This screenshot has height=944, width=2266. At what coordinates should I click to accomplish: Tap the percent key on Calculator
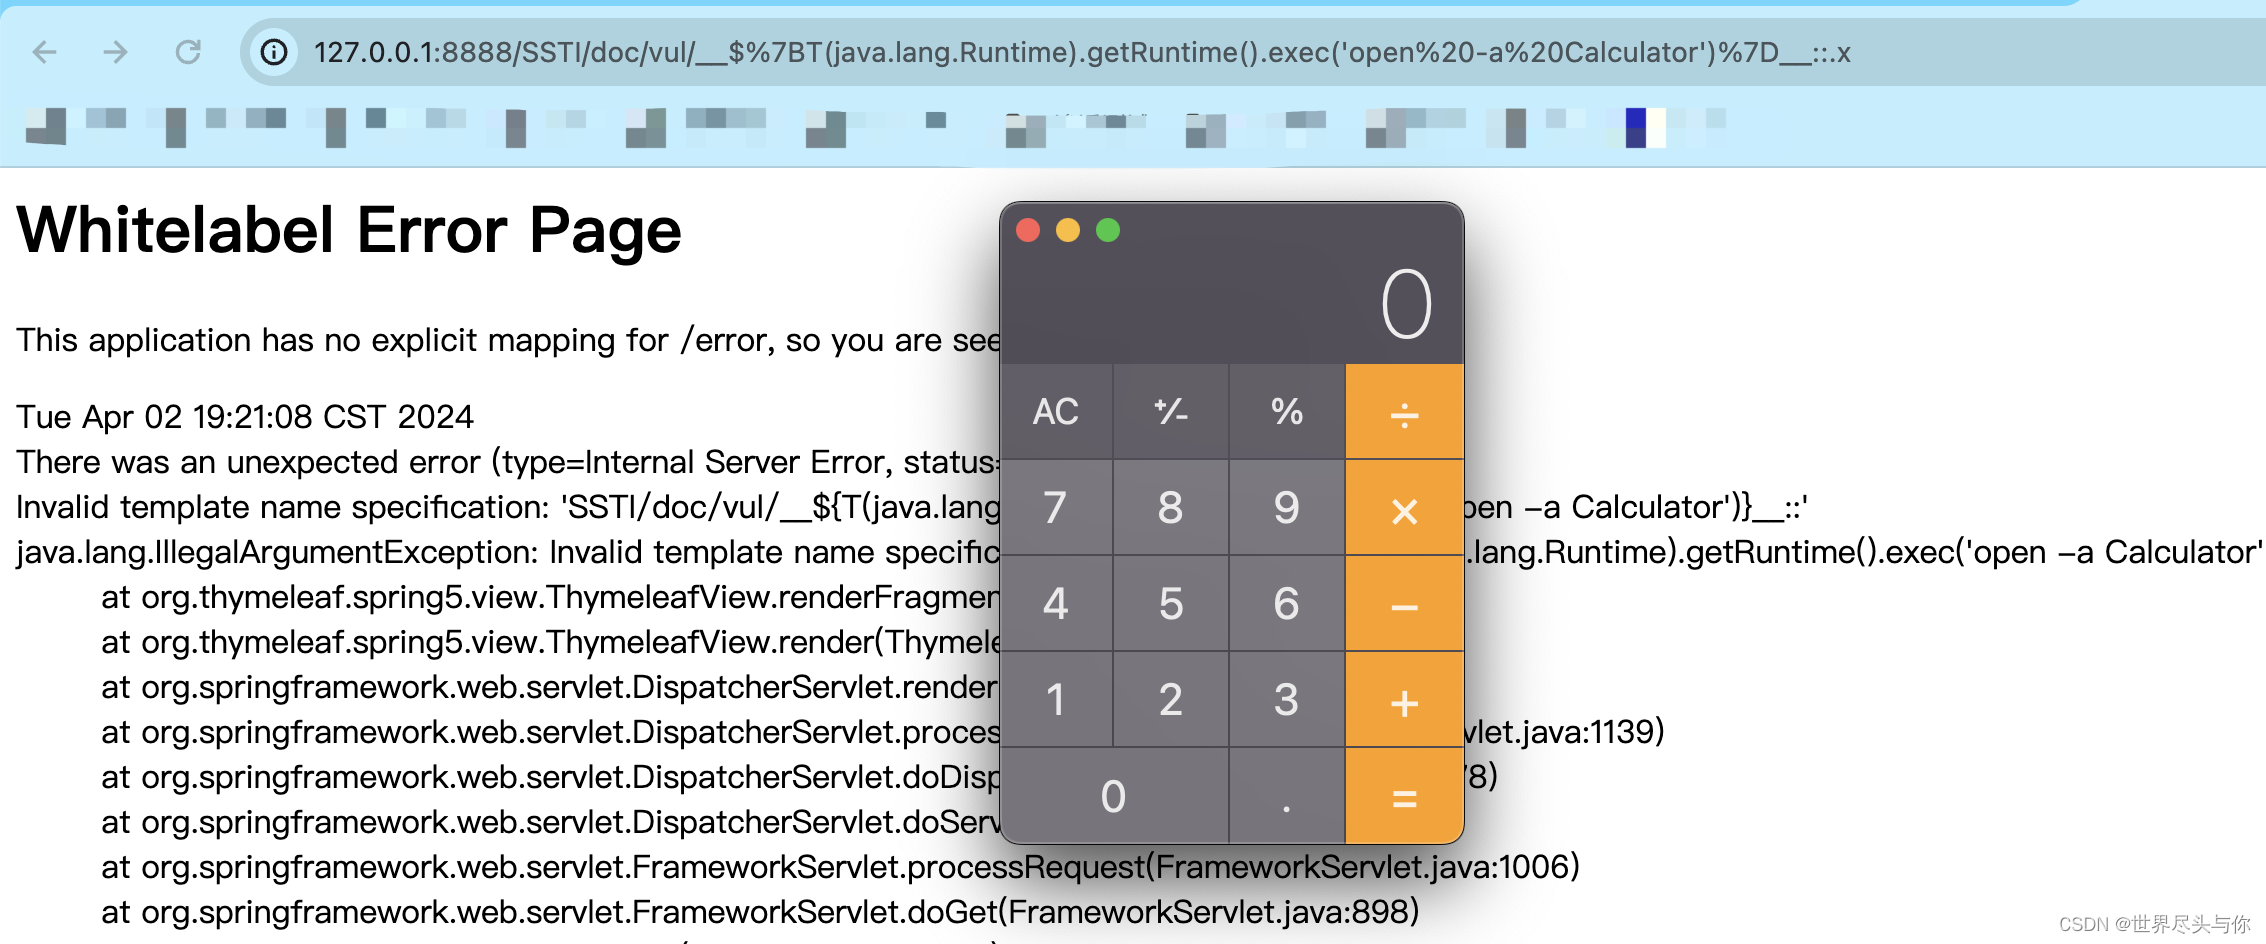(x=1287, y=411)
